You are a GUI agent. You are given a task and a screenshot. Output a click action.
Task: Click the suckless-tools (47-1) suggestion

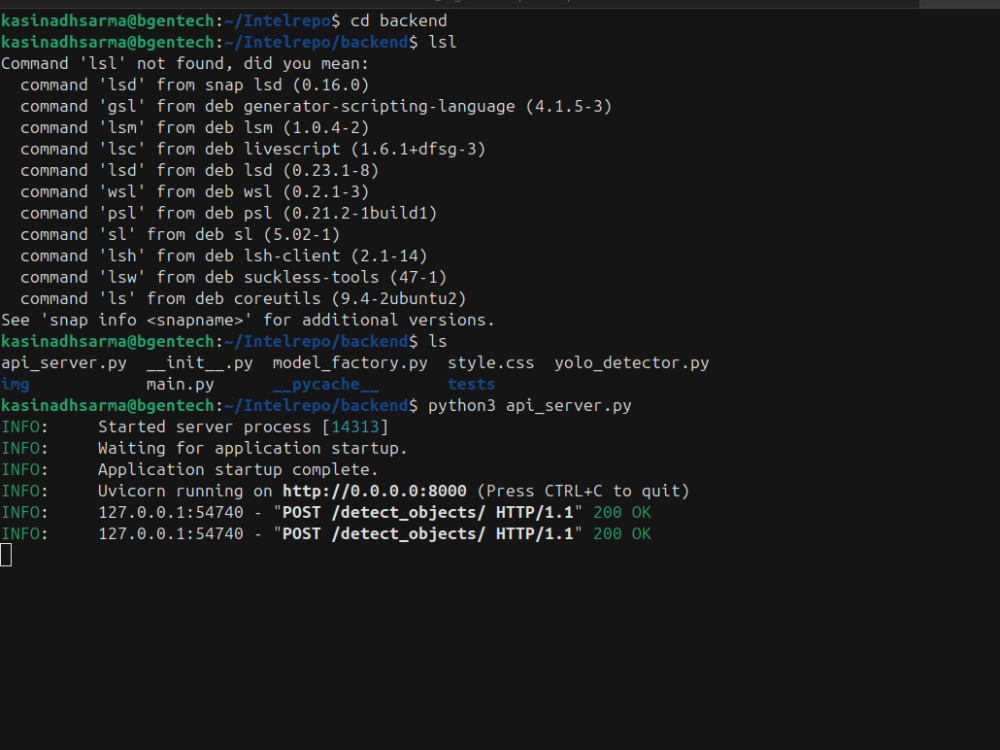(233, 277)
